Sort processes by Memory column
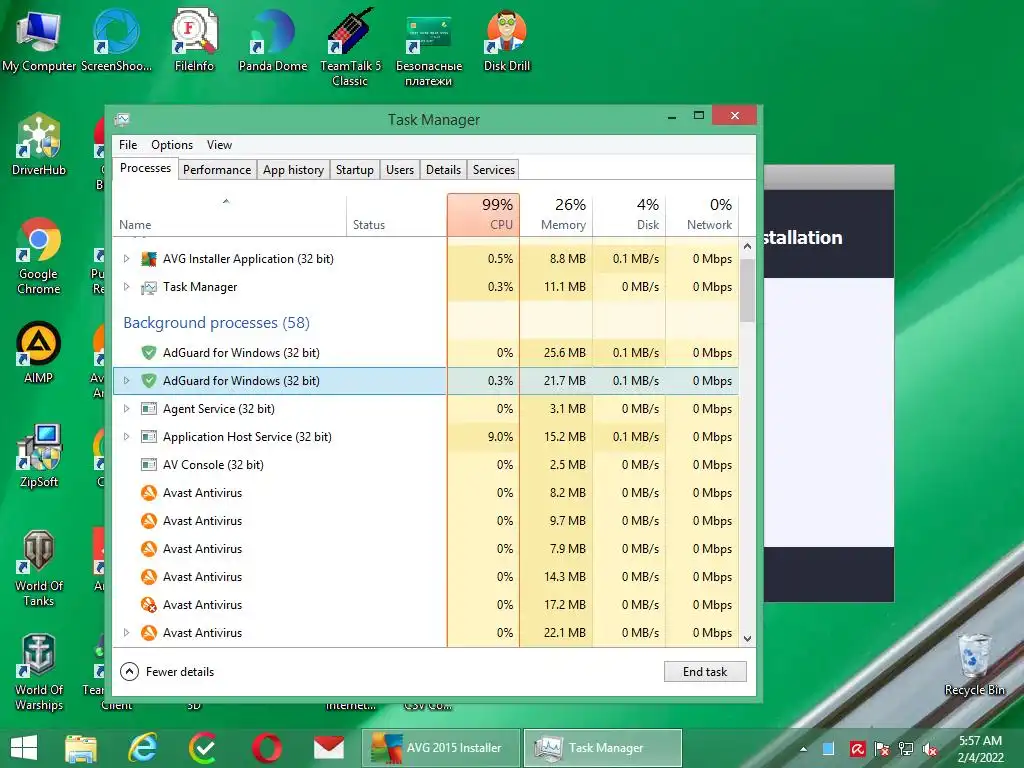 tap(556, 215)
